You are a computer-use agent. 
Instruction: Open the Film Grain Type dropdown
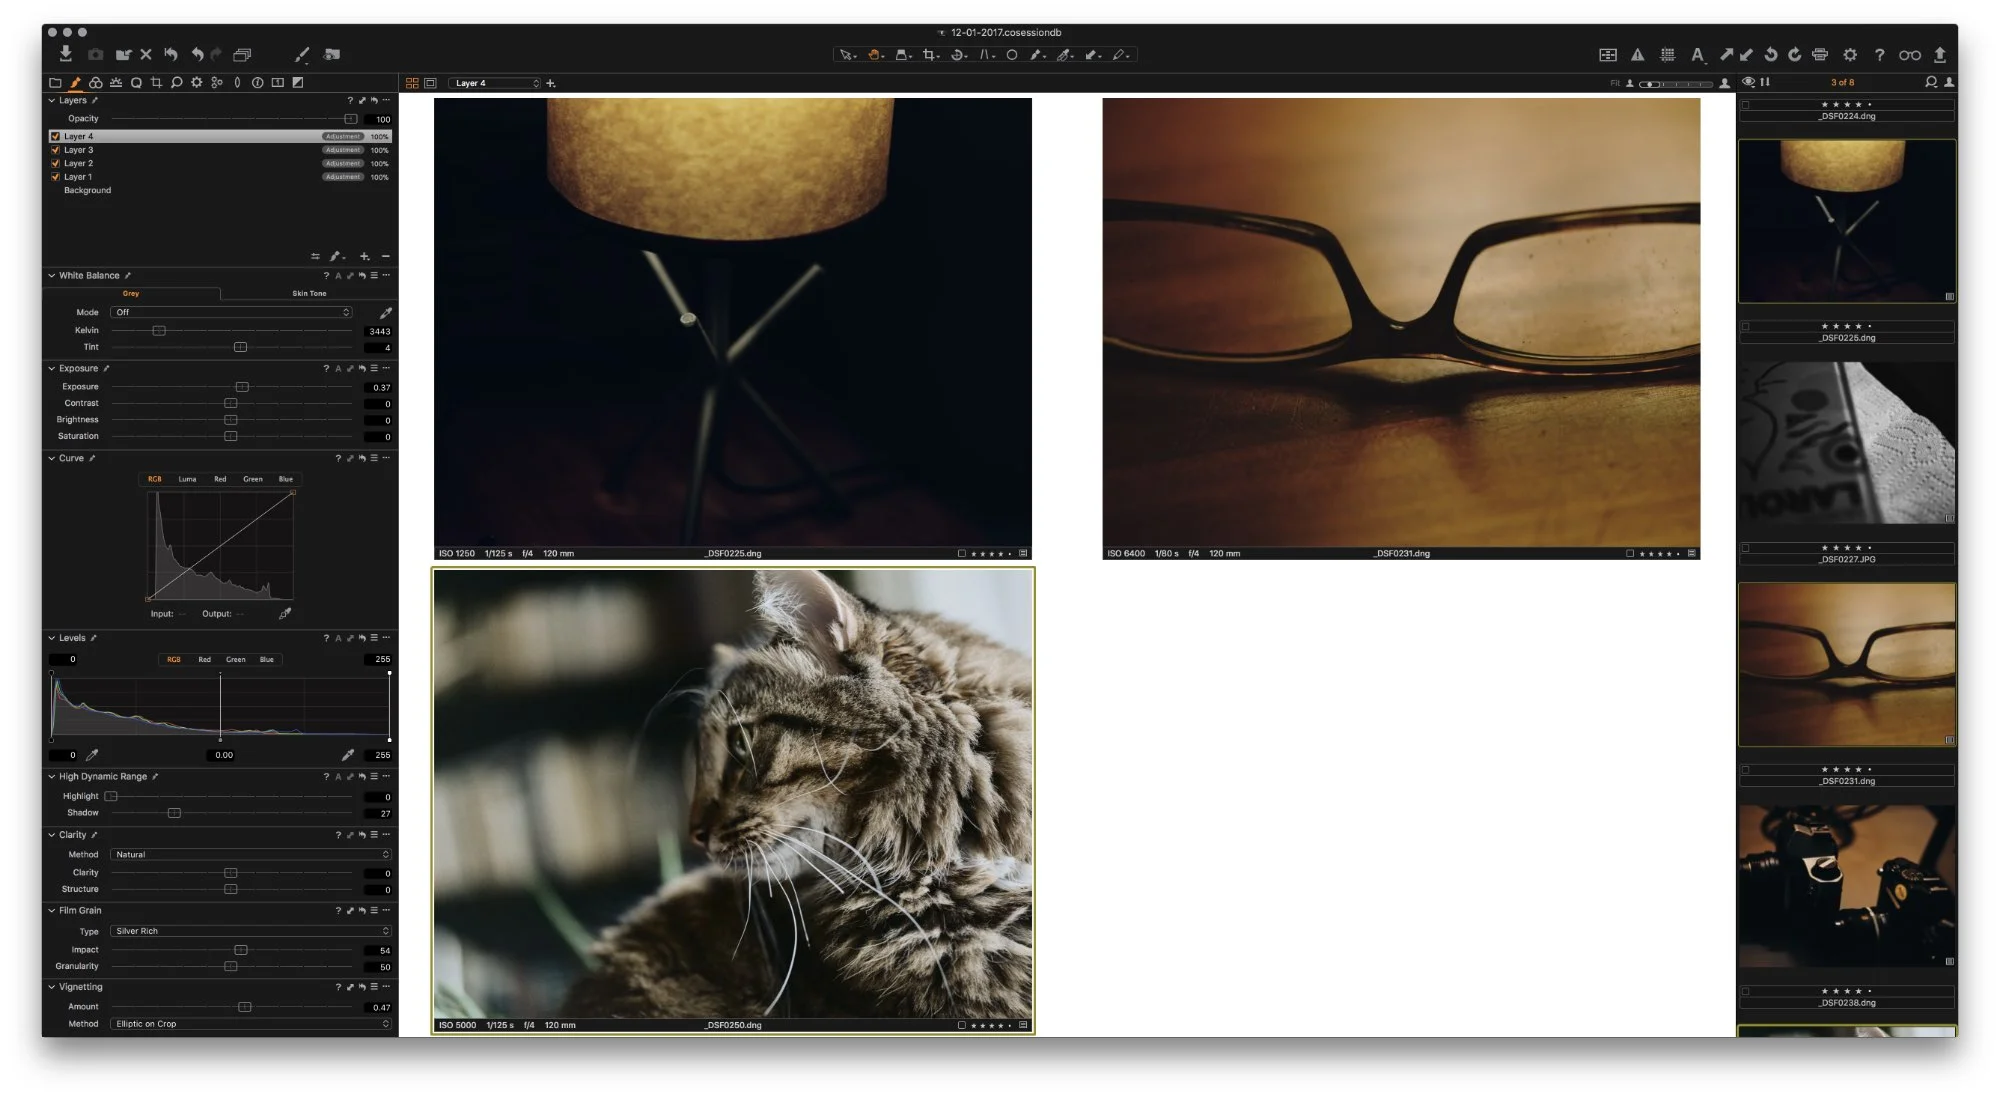click(251, 931)
